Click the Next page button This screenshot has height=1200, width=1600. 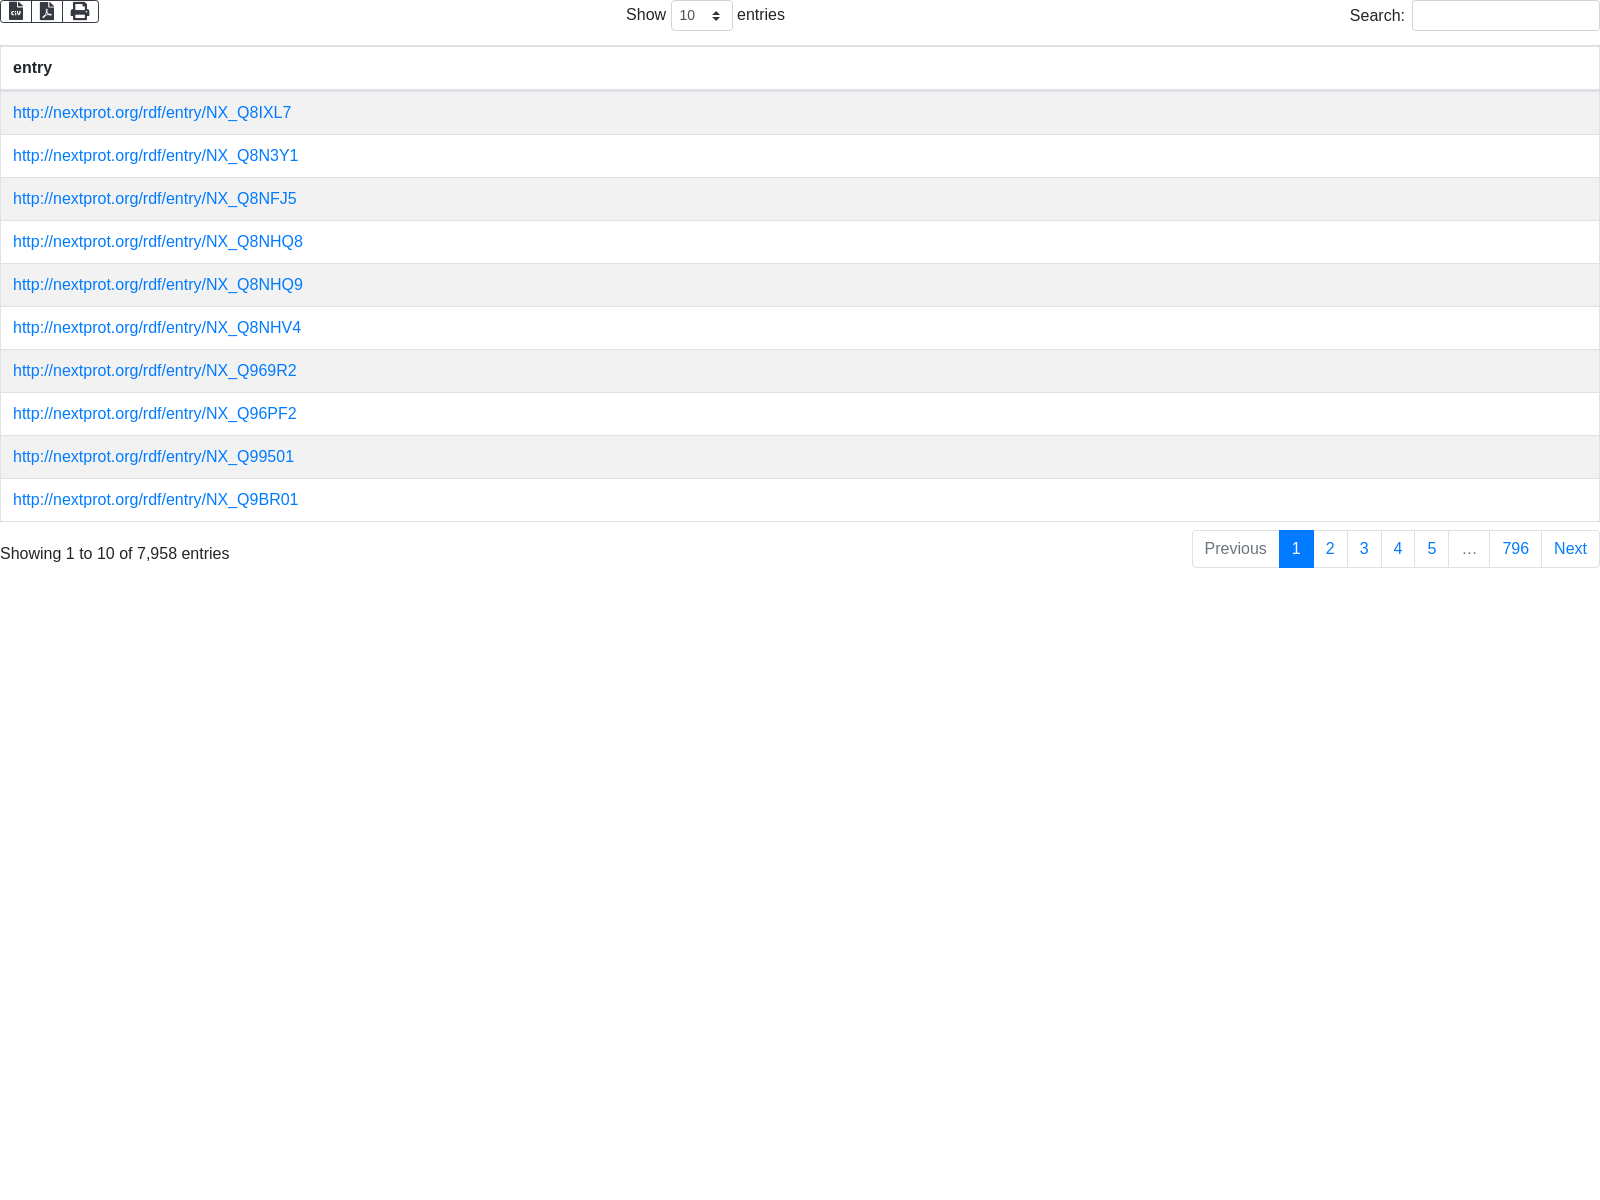[1569, 549]
